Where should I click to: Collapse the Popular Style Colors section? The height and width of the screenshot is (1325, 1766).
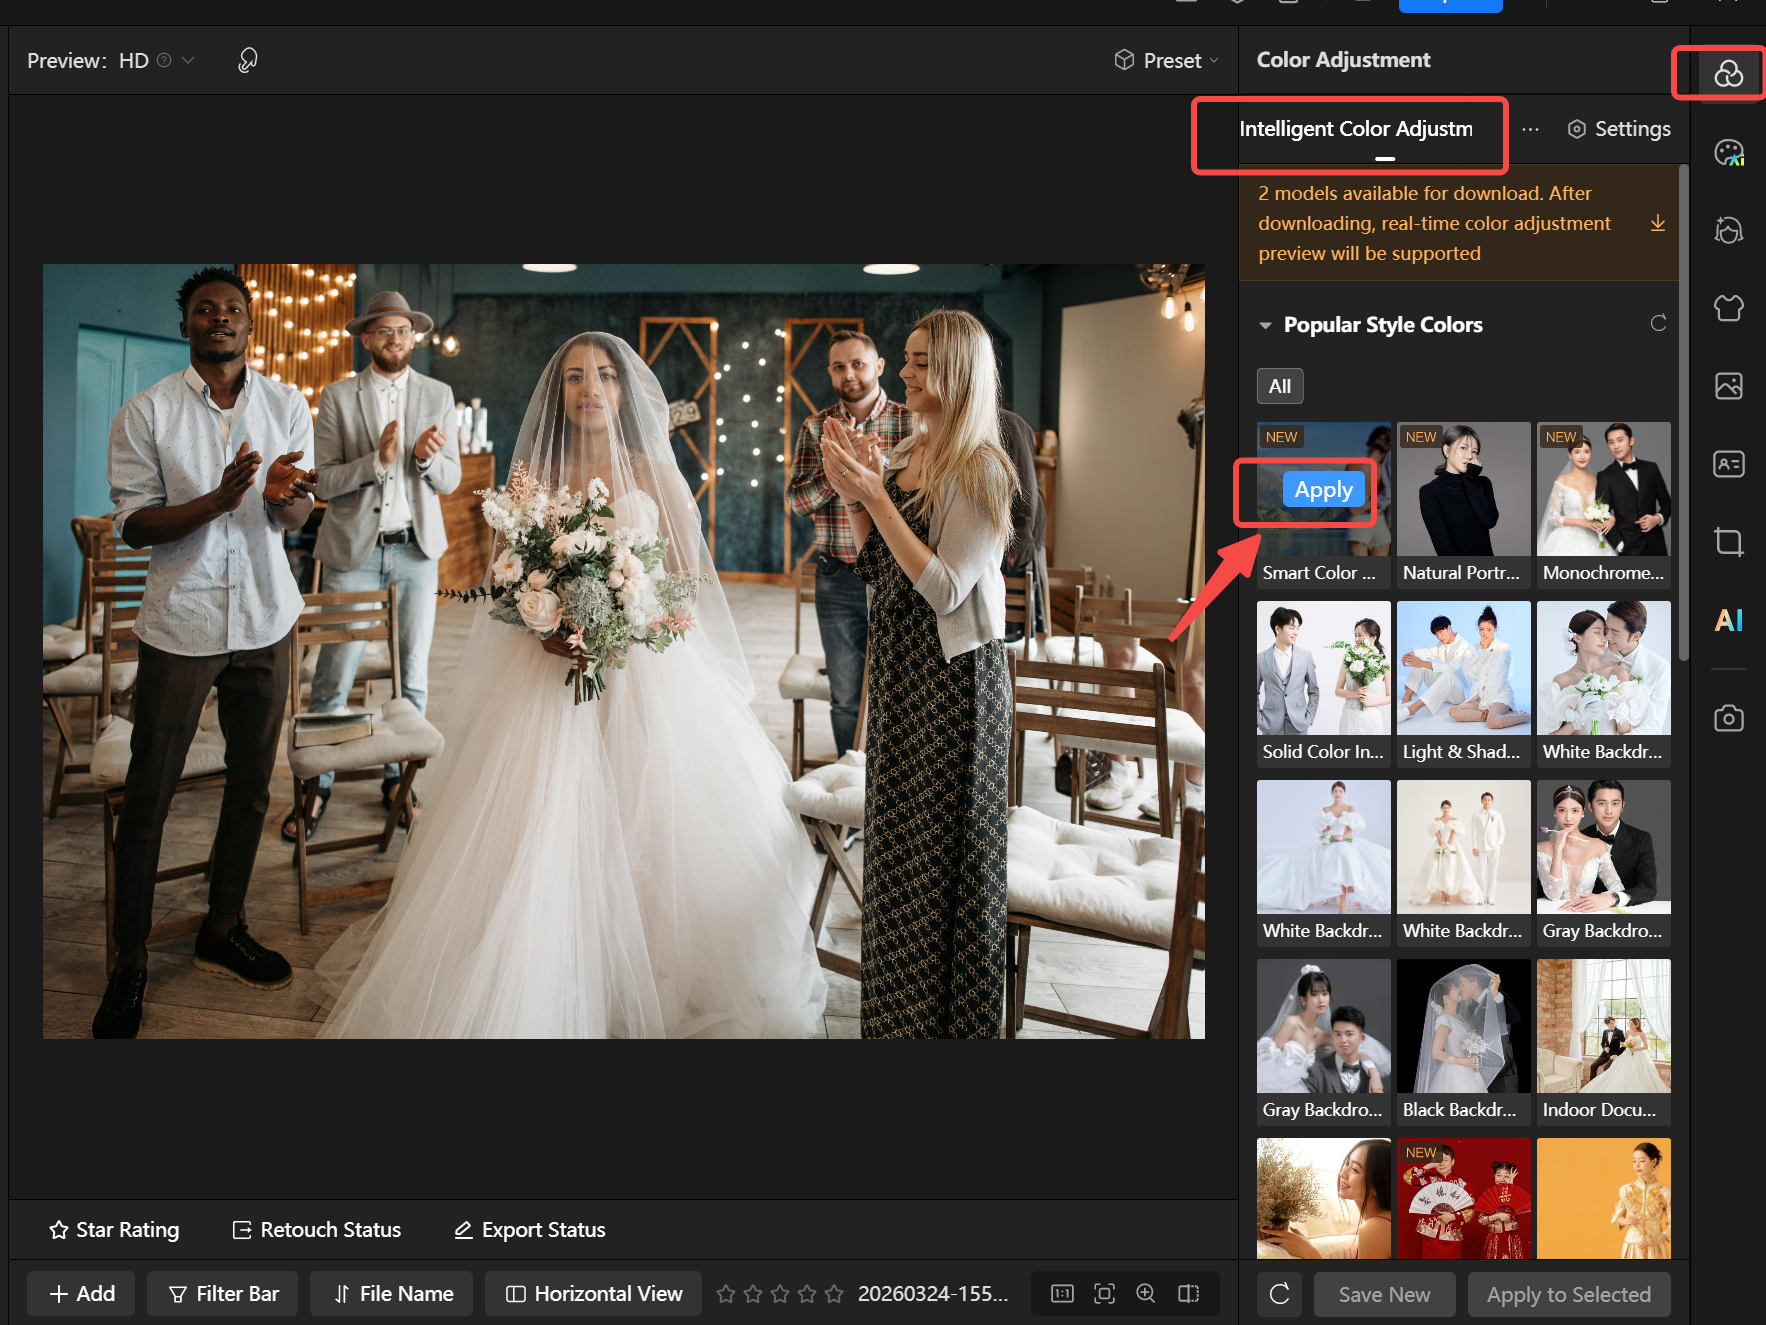(x=1266, y=325)
